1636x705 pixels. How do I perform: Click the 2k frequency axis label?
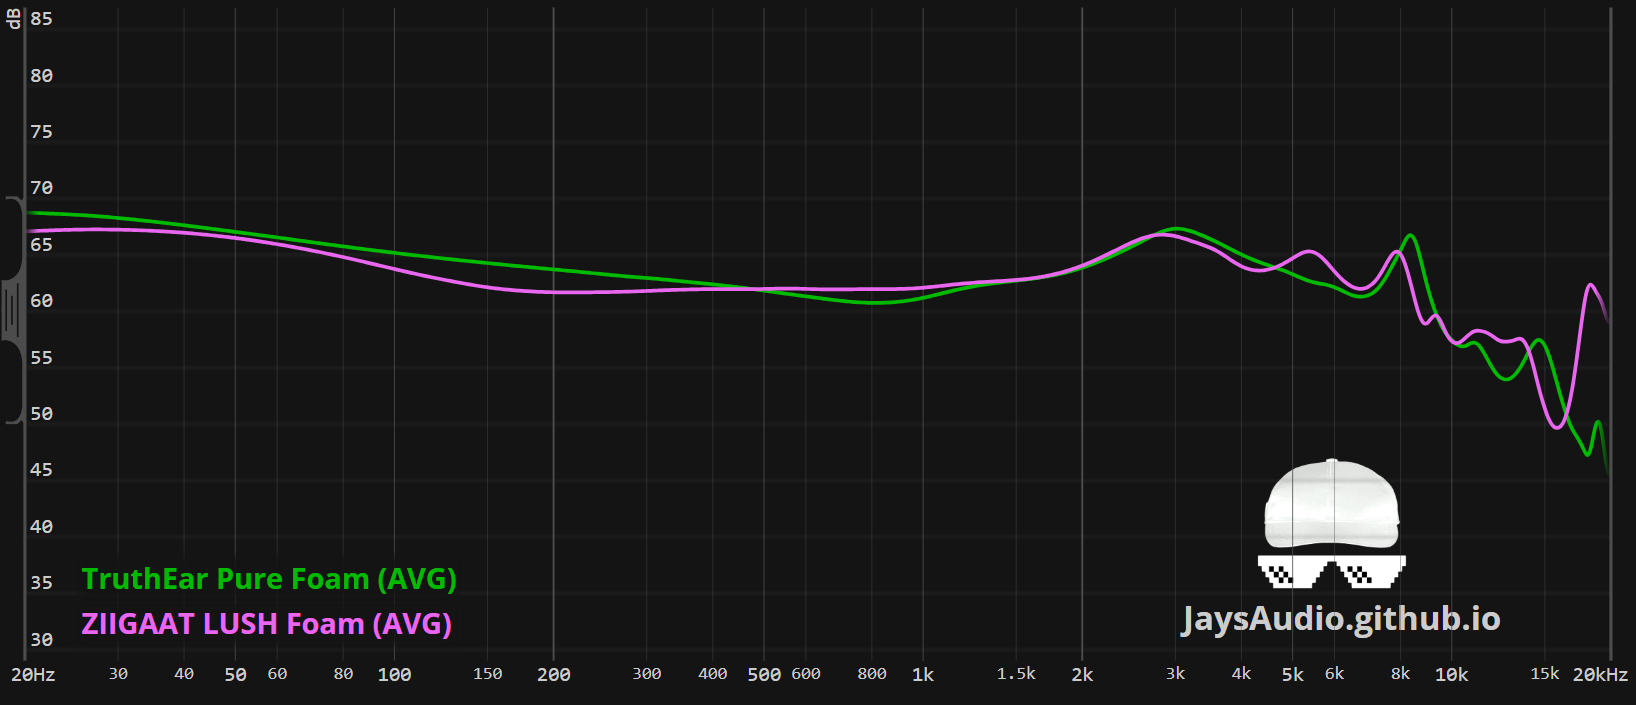(x=1082, y=675)
